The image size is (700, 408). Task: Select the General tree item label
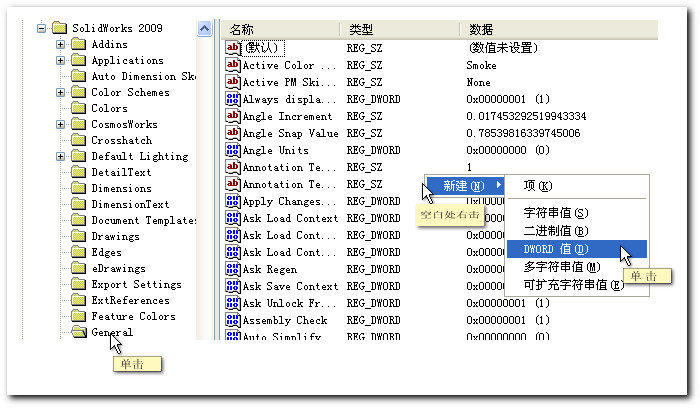pyautogui.click(x=112, y=332)
